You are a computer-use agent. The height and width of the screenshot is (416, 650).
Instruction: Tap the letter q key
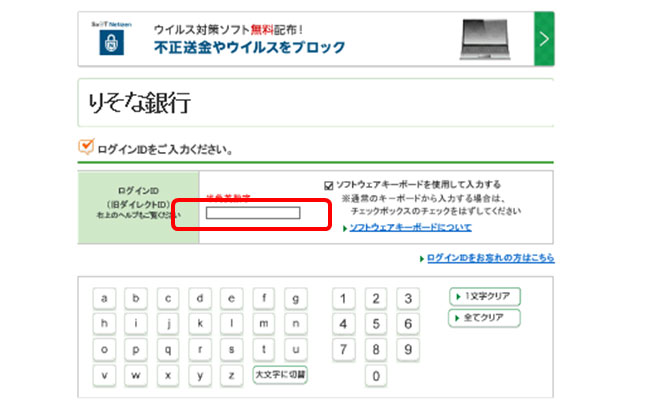[x=168, y=350]
